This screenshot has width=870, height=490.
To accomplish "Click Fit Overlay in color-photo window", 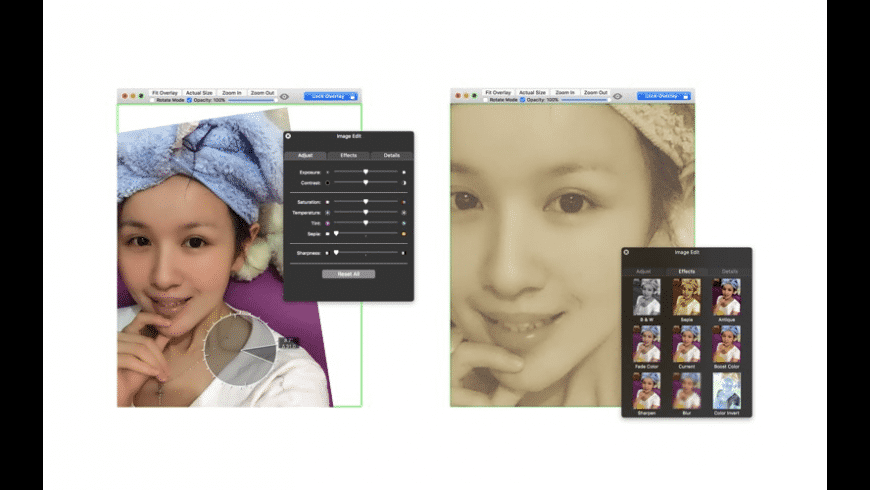I will [x=165, y=93].
